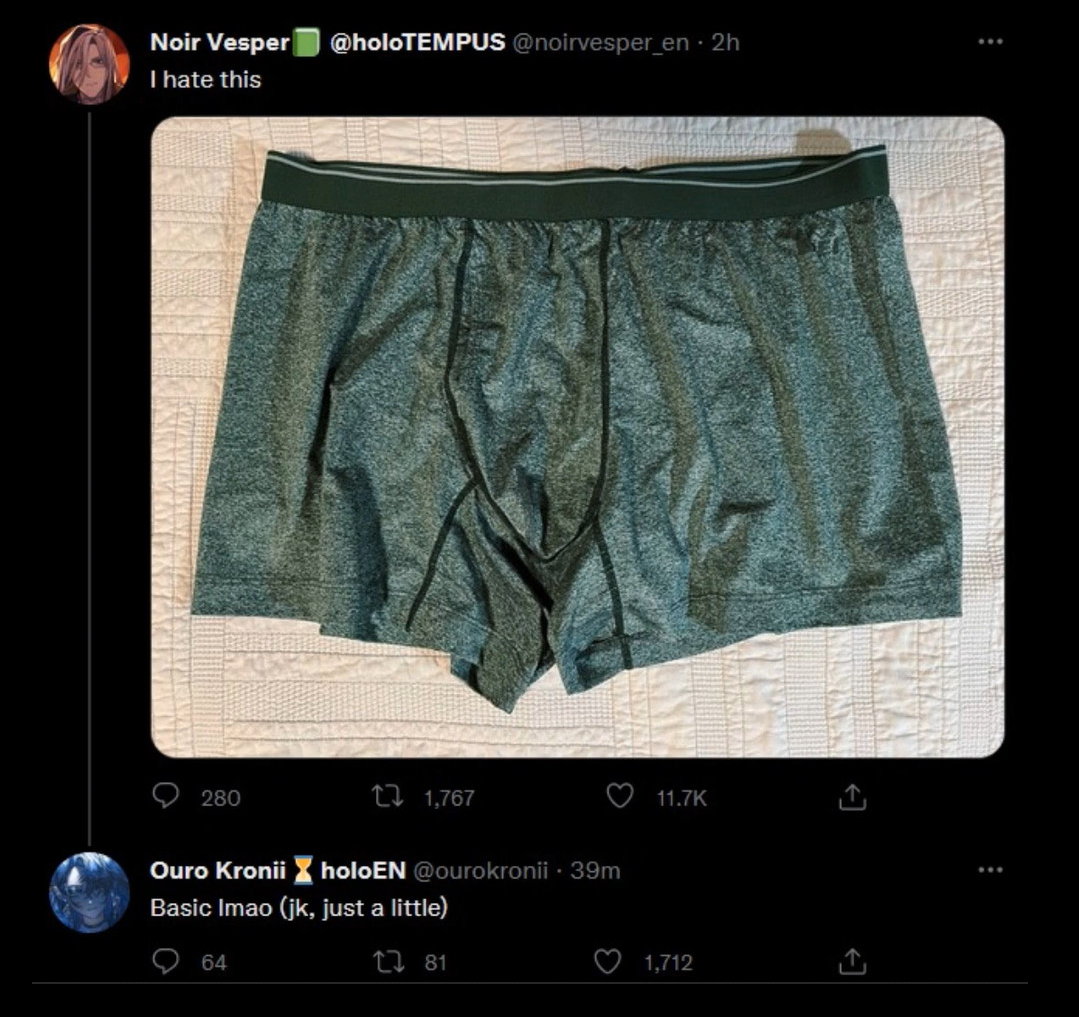Enlarge the attached boxer shorts photo
Image resolution: width=1079 pixels, height=1017 pixels.
click(577, 437)
